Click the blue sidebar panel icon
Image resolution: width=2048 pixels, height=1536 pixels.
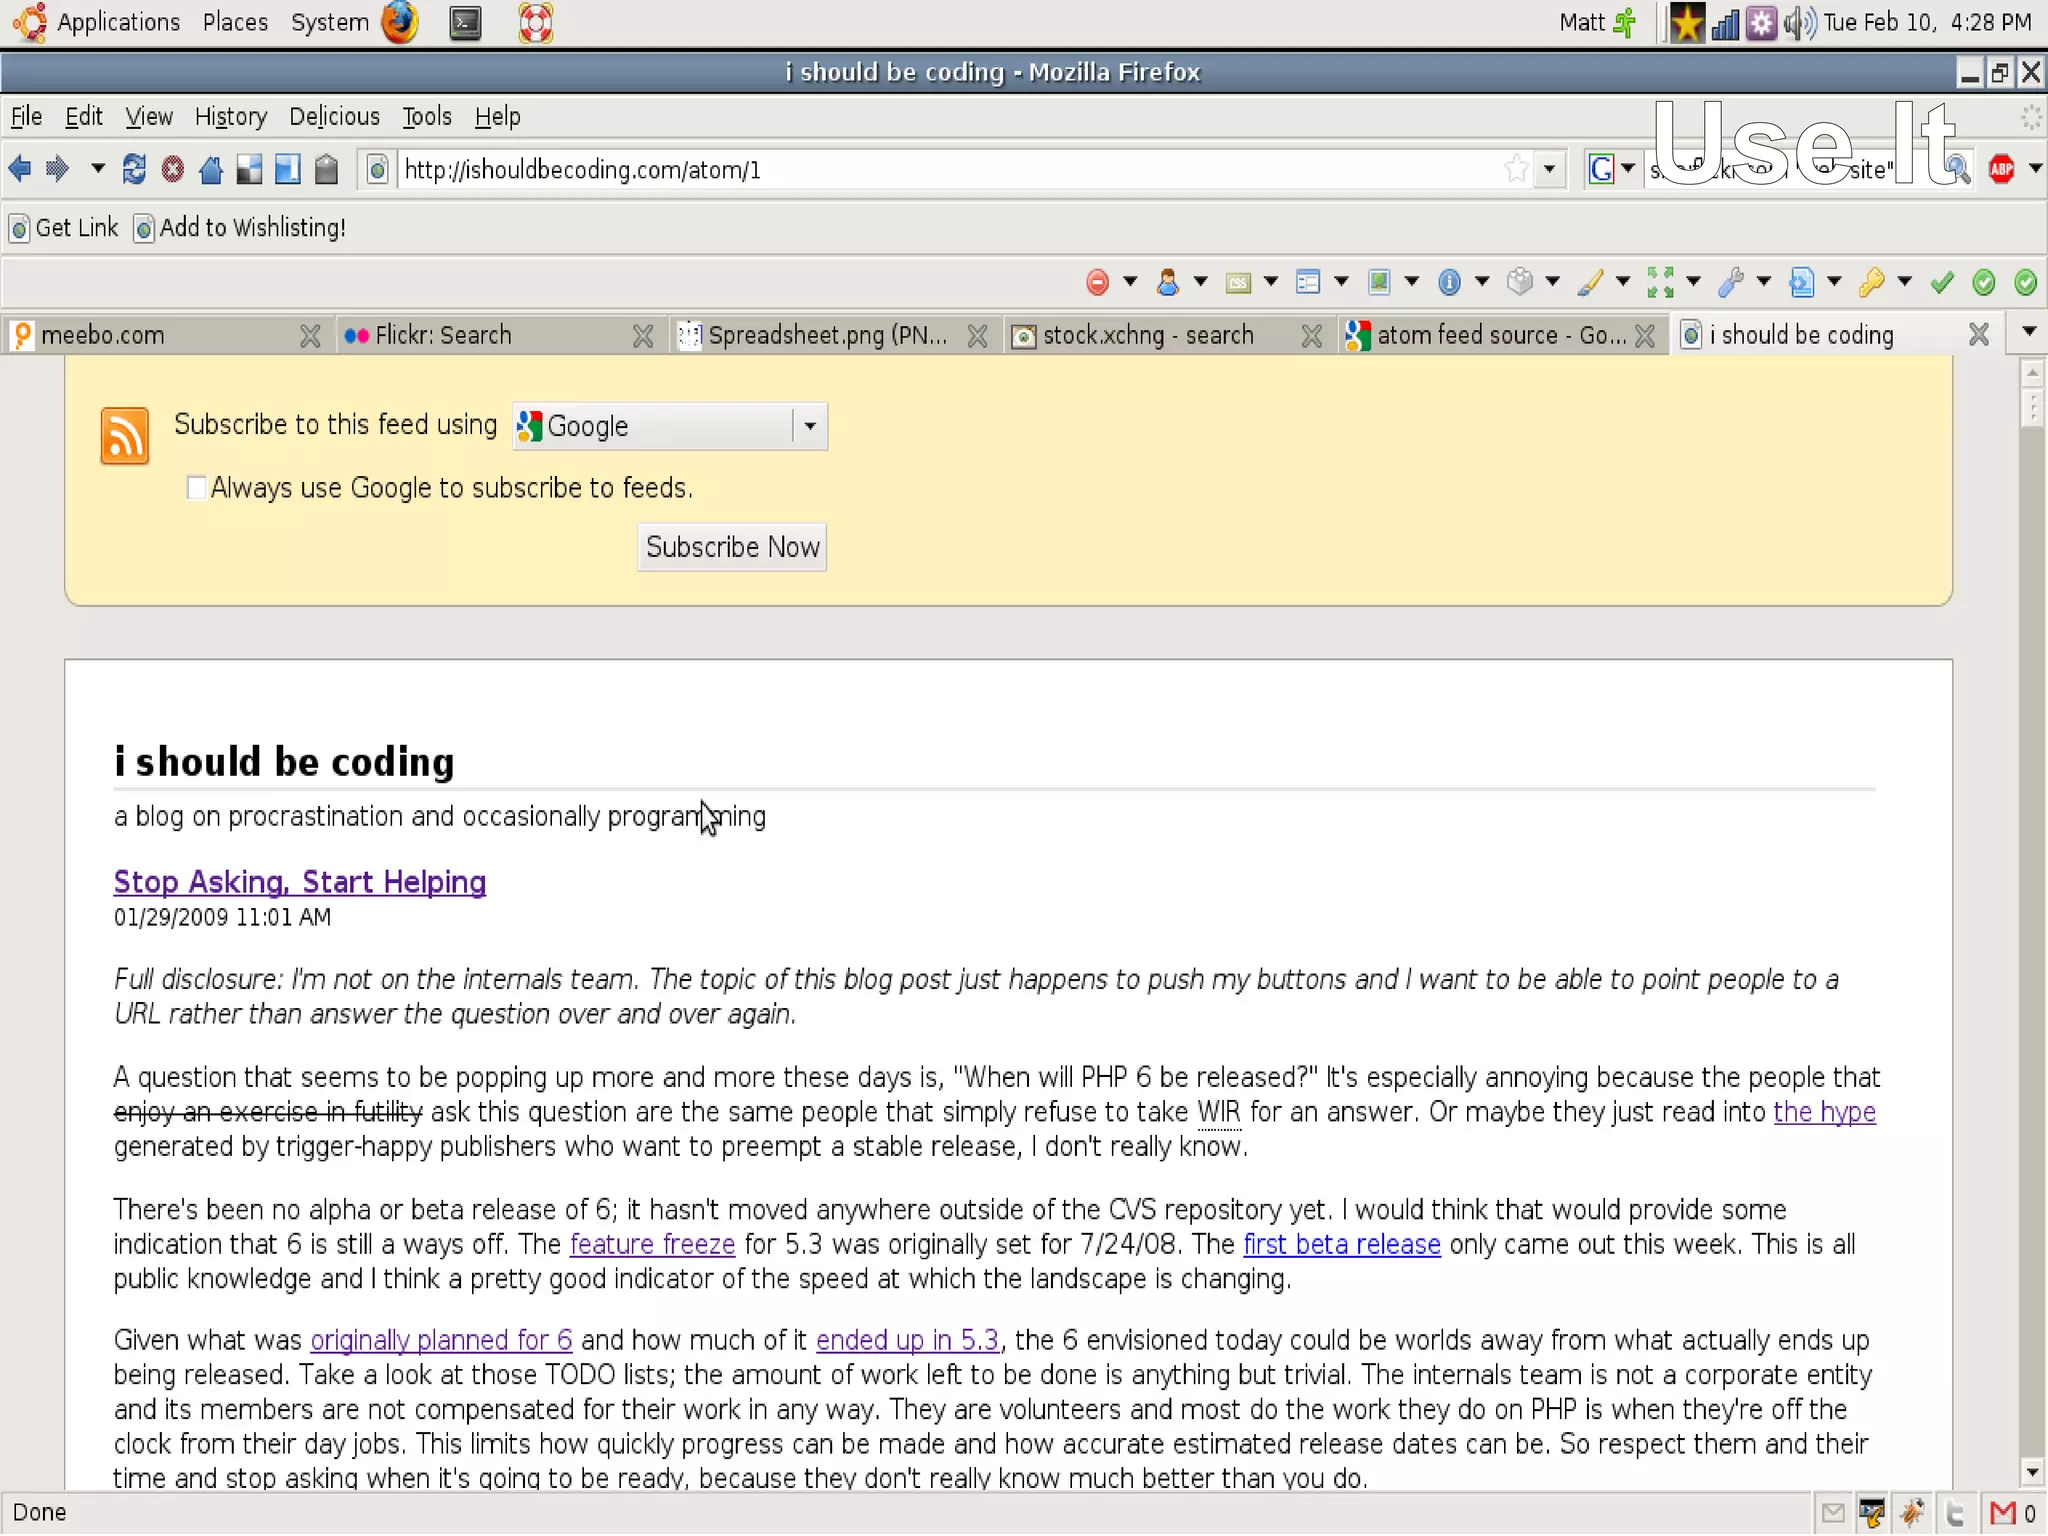coord(288,169)
